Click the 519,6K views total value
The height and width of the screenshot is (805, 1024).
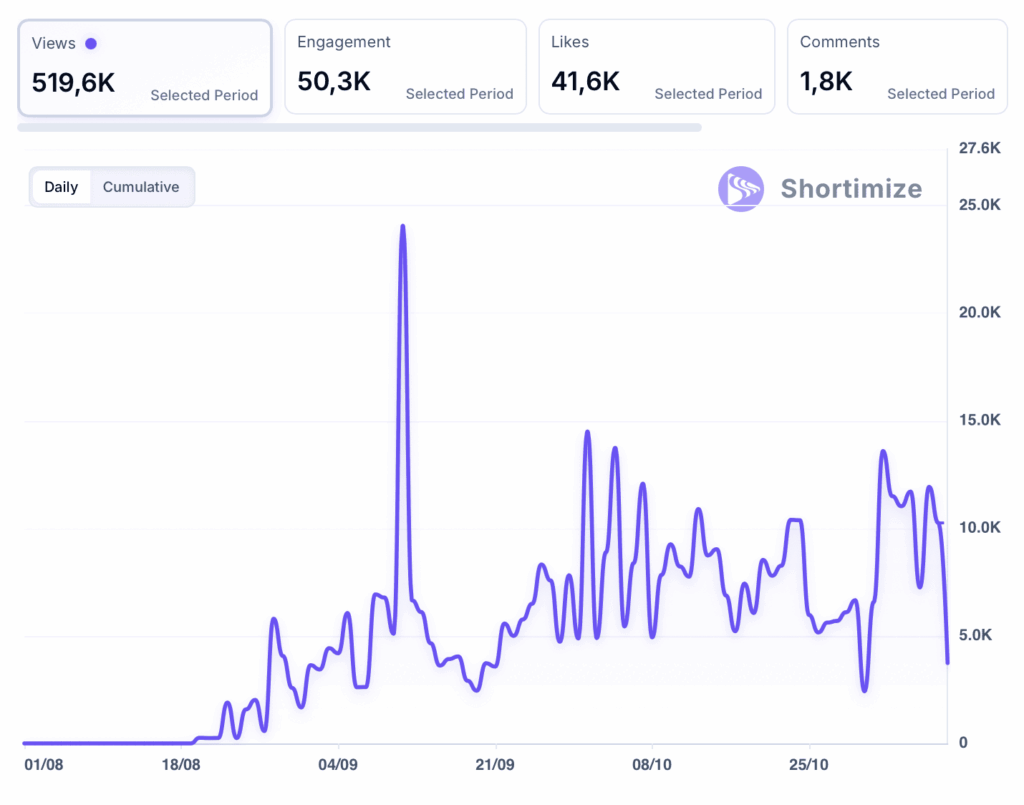point(73,82)
